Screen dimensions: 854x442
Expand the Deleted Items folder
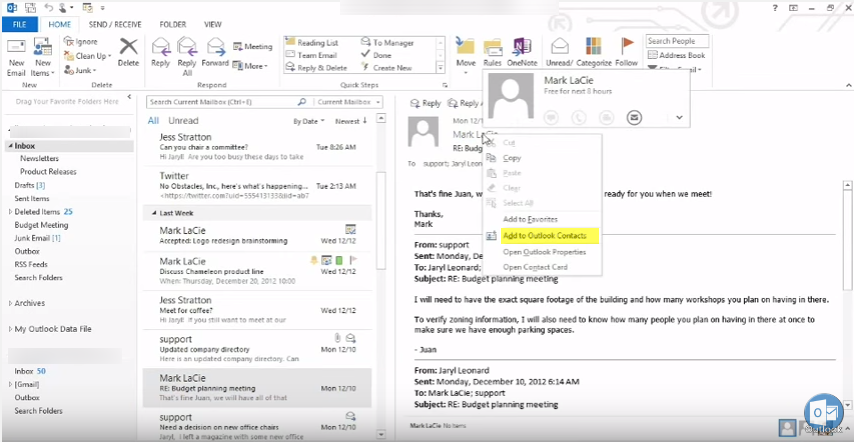pos(10,212)
